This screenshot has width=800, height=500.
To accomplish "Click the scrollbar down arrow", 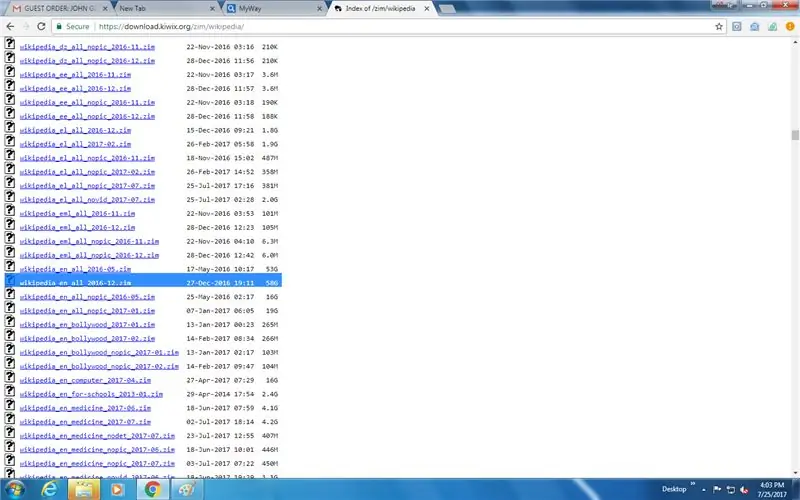I will click(x=795, y=473).
